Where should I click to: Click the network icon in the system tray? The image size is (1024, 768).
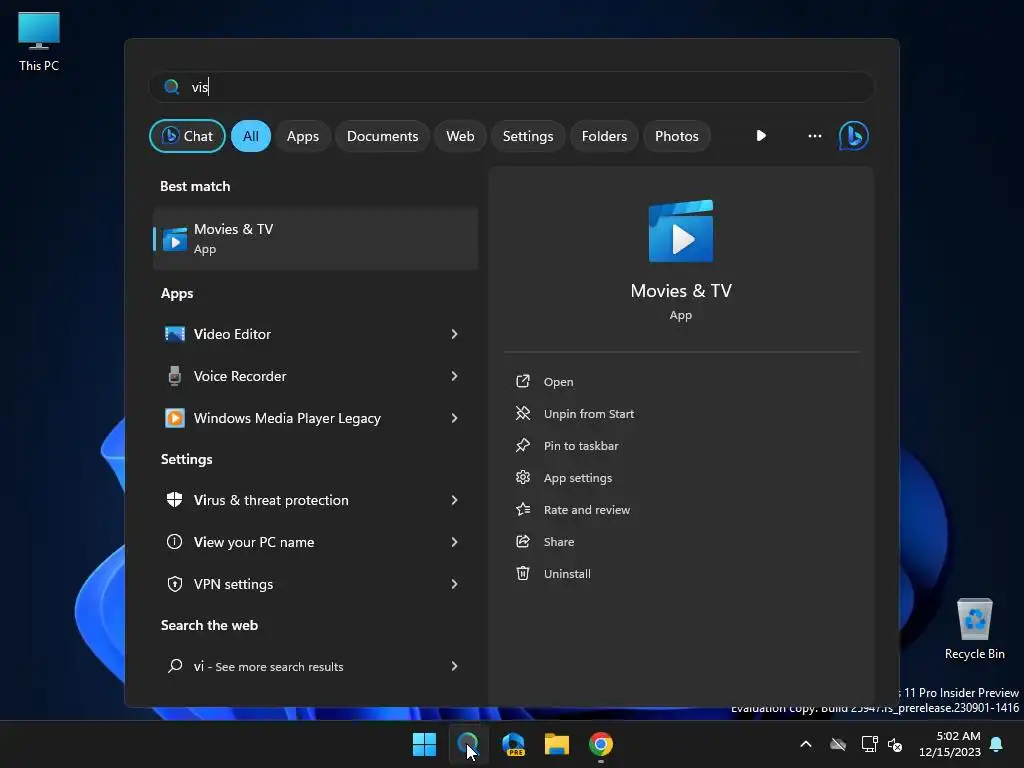point(869,744)
